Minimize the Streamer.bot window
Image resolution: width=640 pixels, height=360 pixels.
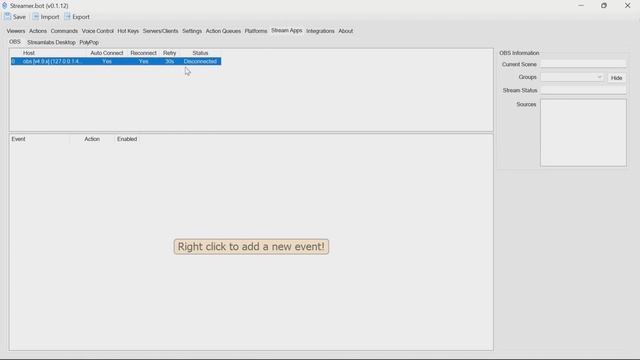click(x=581, y=6)
